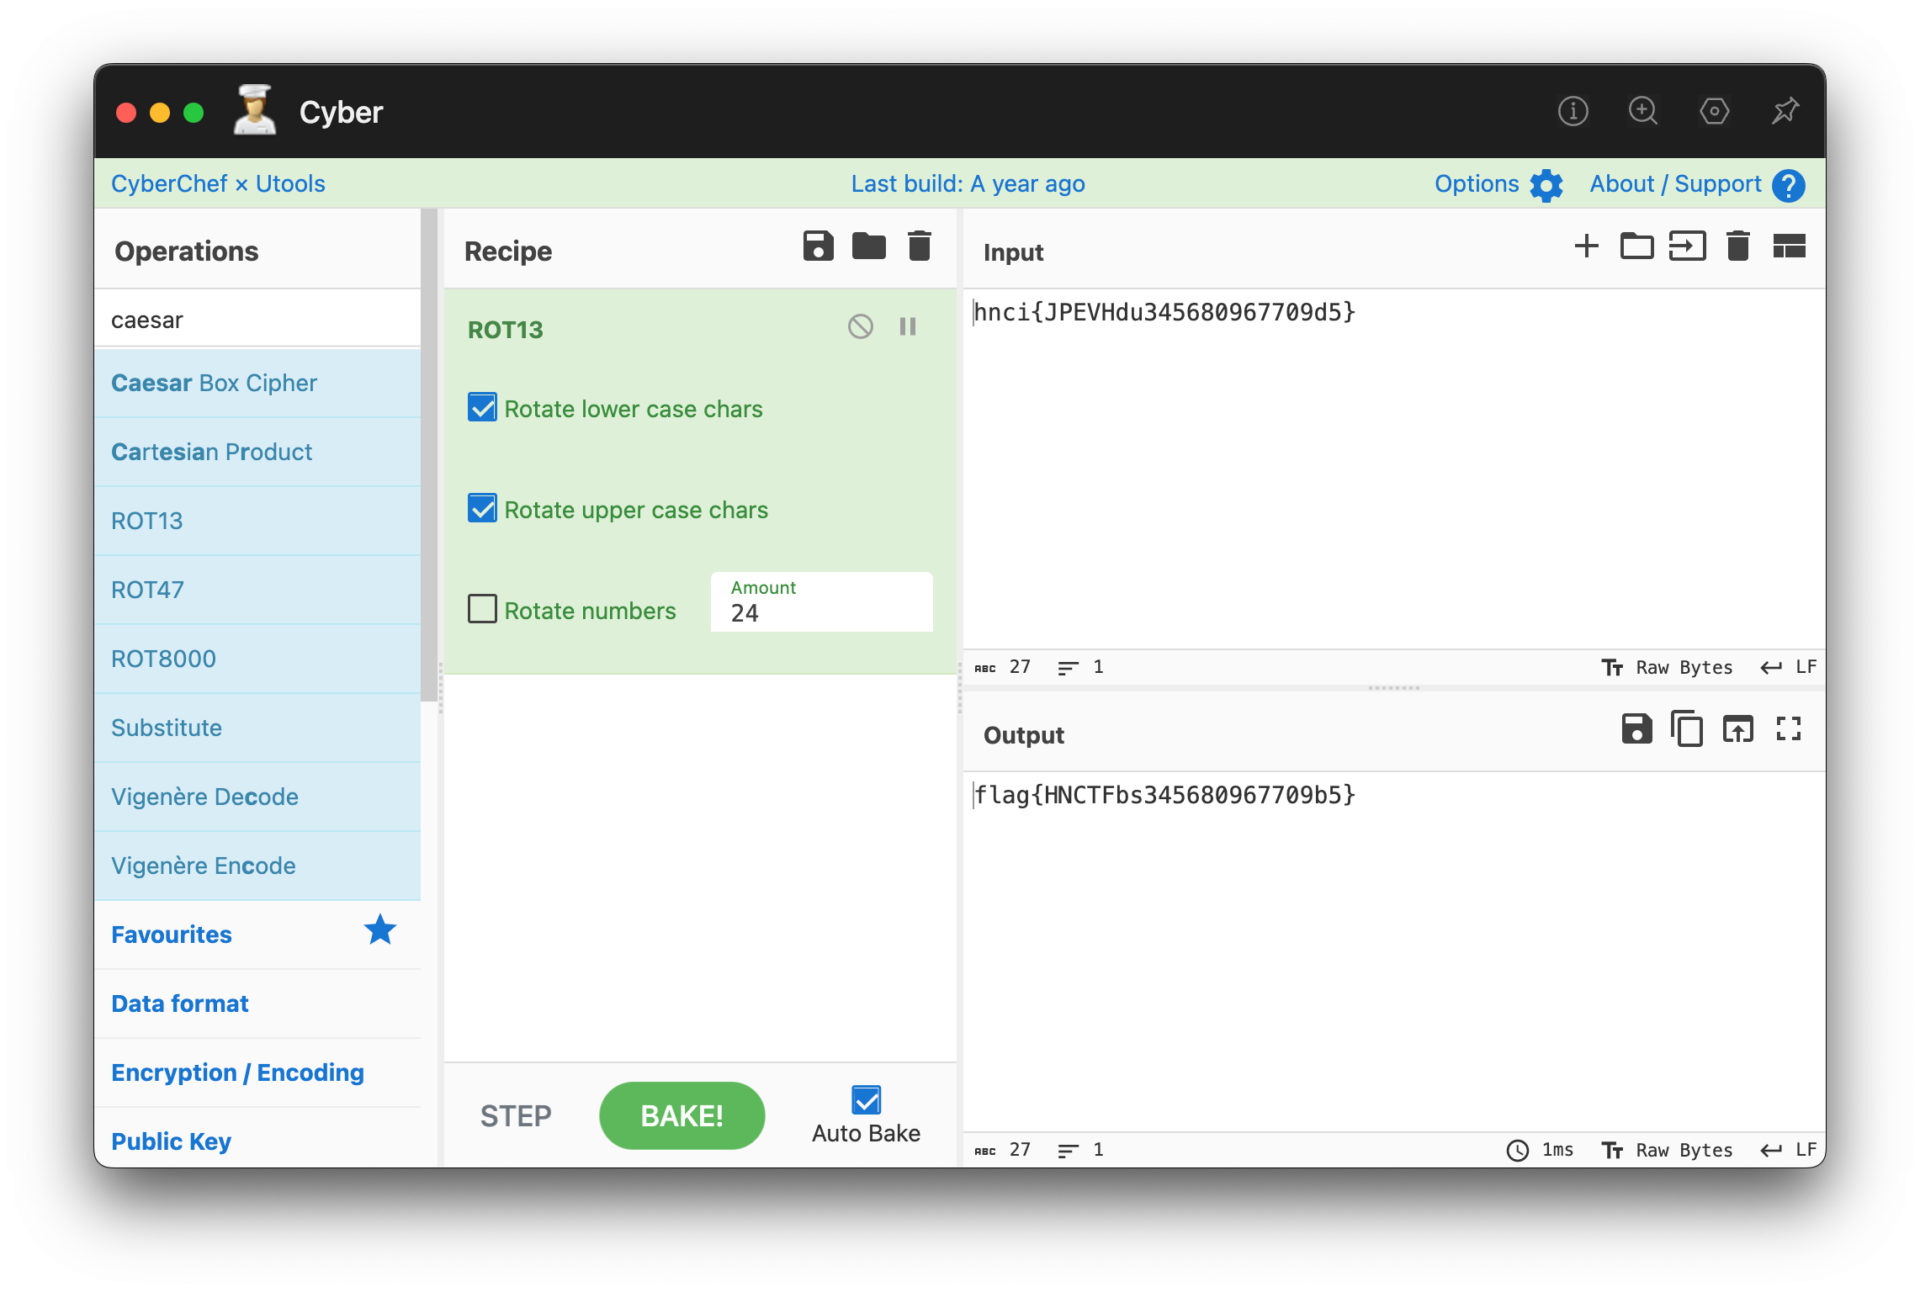Open folder as input

1636,246
